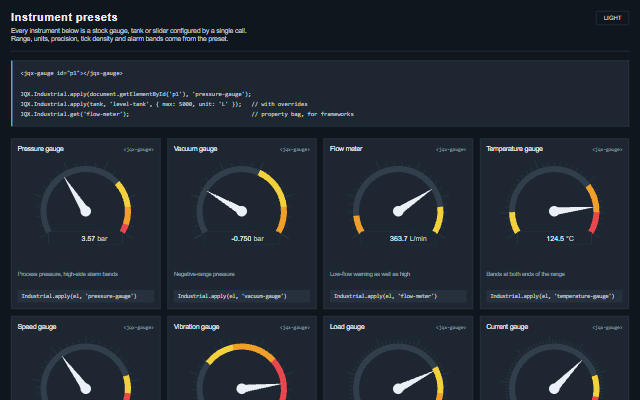This screenshot has height=400, width=640.
Task: Click the Speed gauge card title
Action: [37, 327]
